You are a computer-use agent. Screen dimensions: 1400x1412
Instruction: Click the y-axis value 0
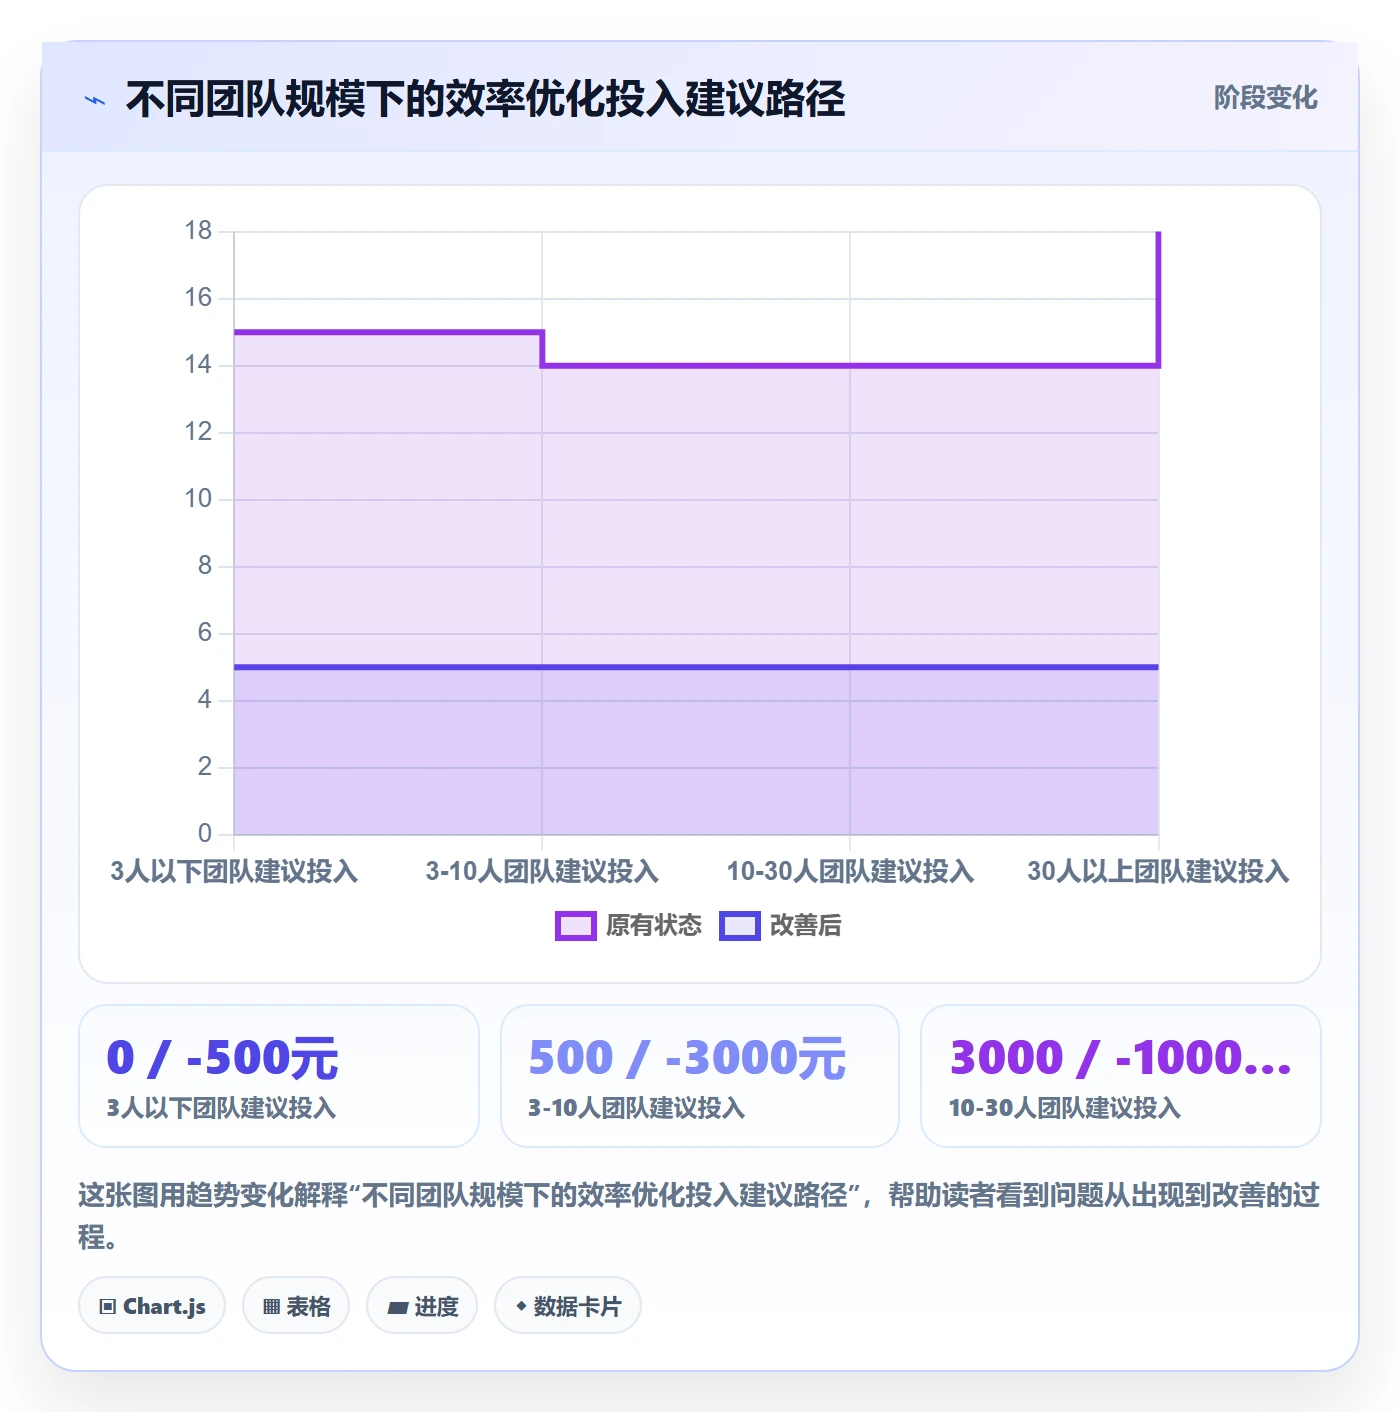tap(205, 833)
